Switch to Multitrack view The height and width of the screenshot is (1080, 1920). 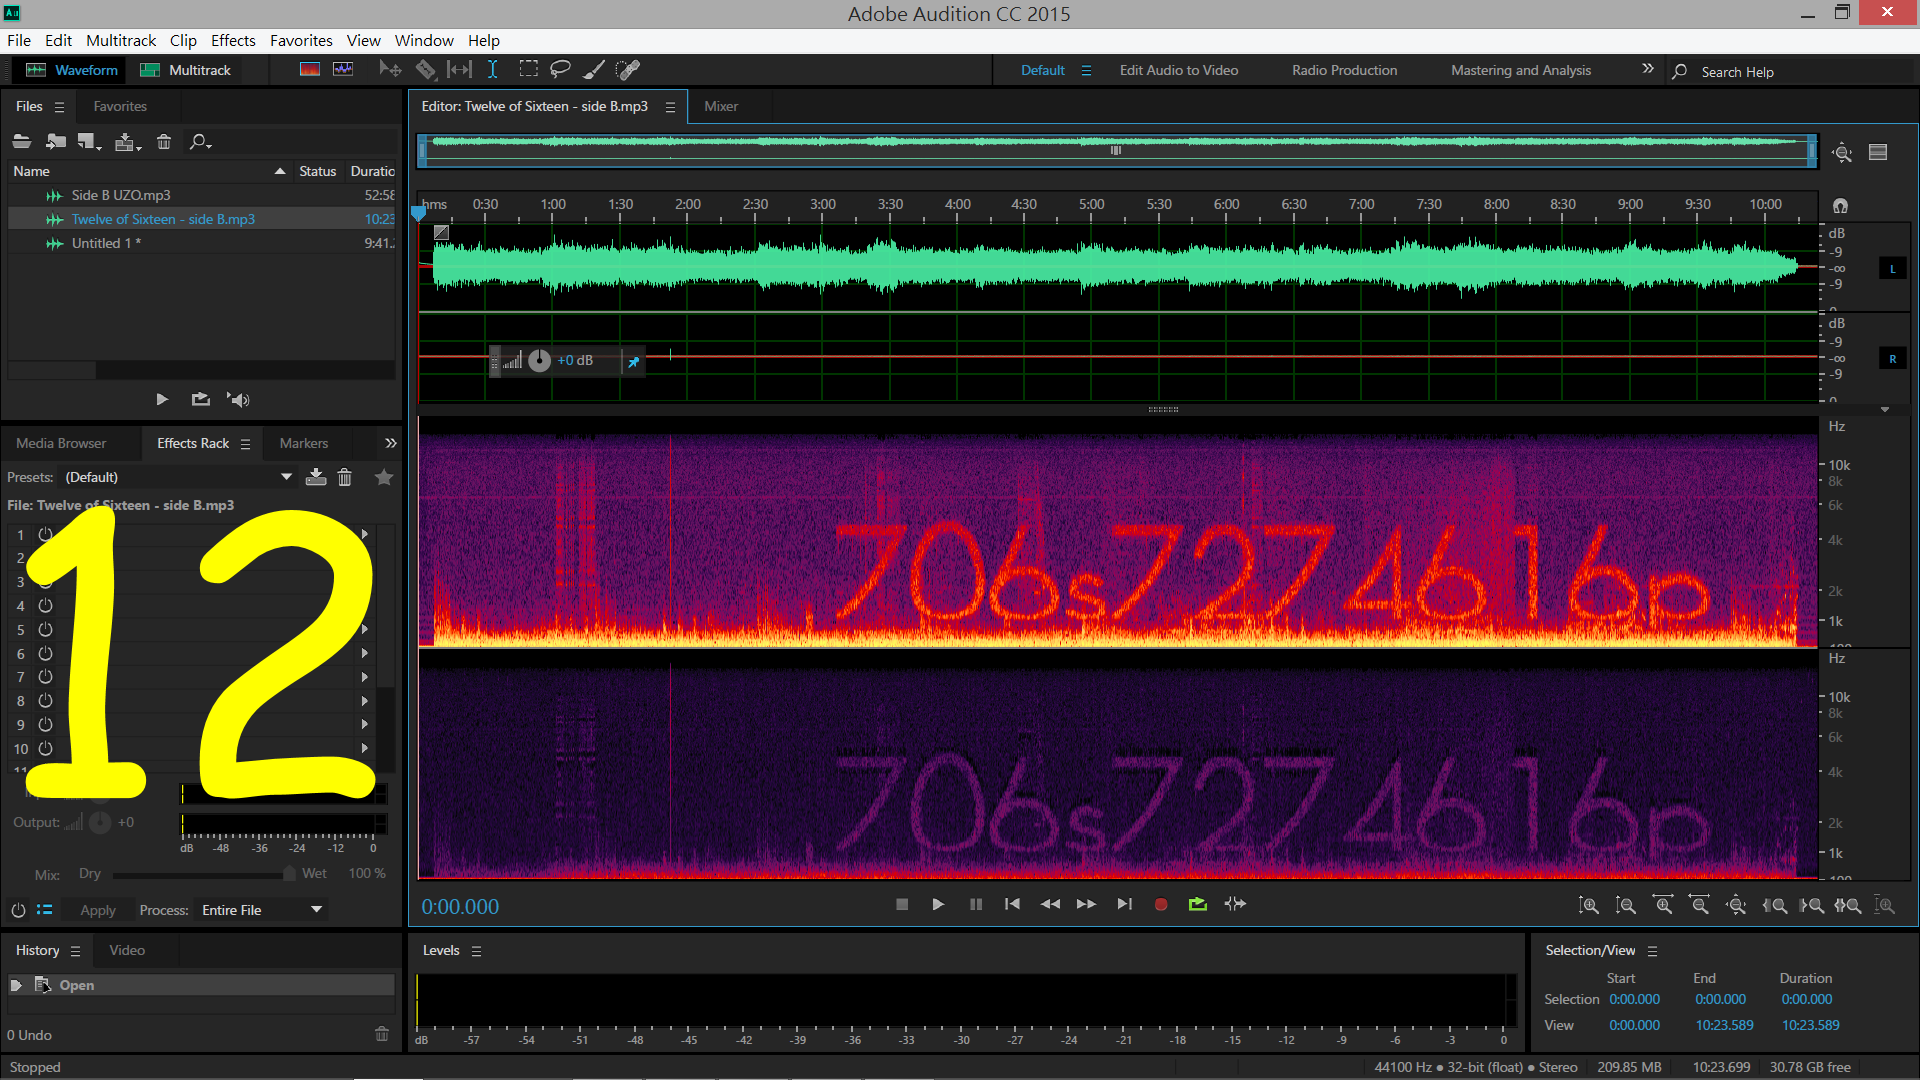point(186,70)
